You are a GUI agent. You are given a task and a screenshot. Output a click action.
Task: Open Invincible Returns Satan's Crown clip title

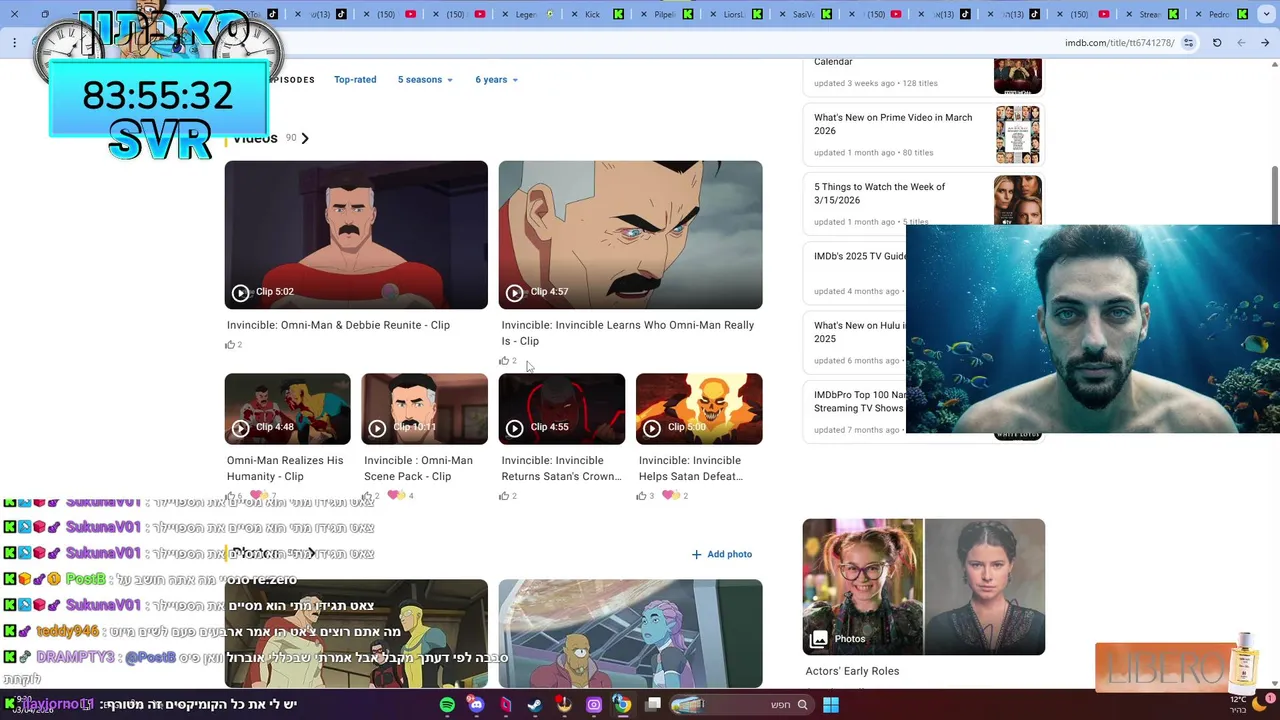coord(561,468)
